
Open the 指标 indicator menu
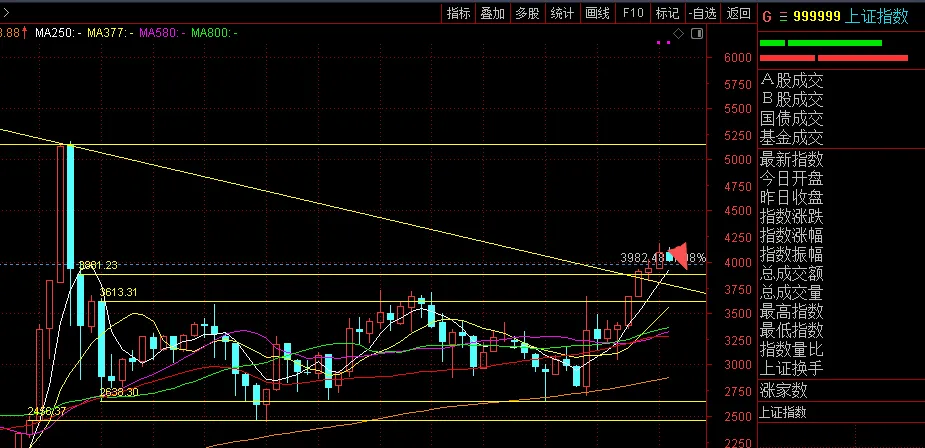[x=458, y=13]
